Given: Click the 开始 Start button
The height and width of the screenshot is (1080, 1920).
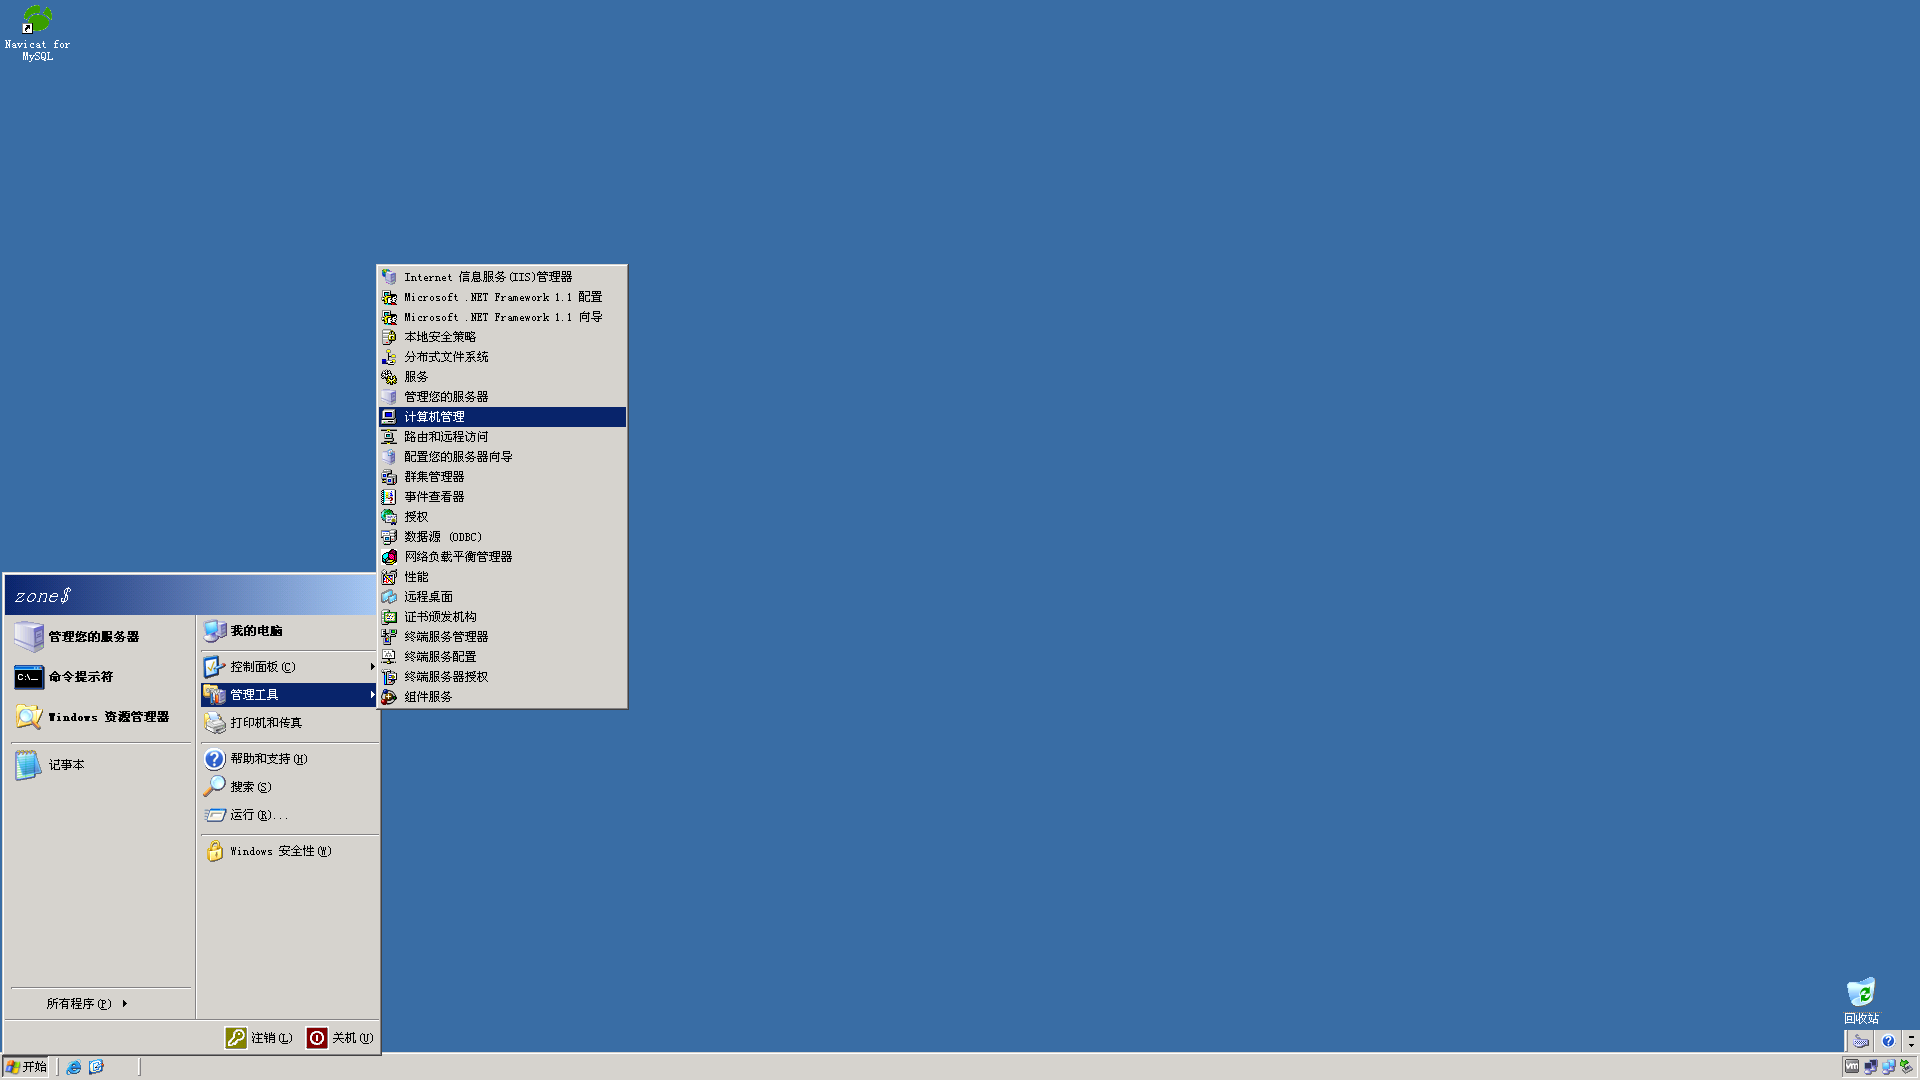Looking at the screenshot, I should pos(27,1067).
